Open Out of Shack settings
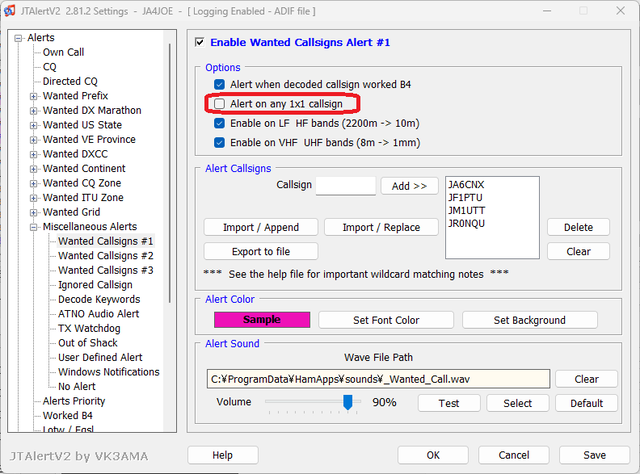Screen dimensions: 640x474 (88, 343)
